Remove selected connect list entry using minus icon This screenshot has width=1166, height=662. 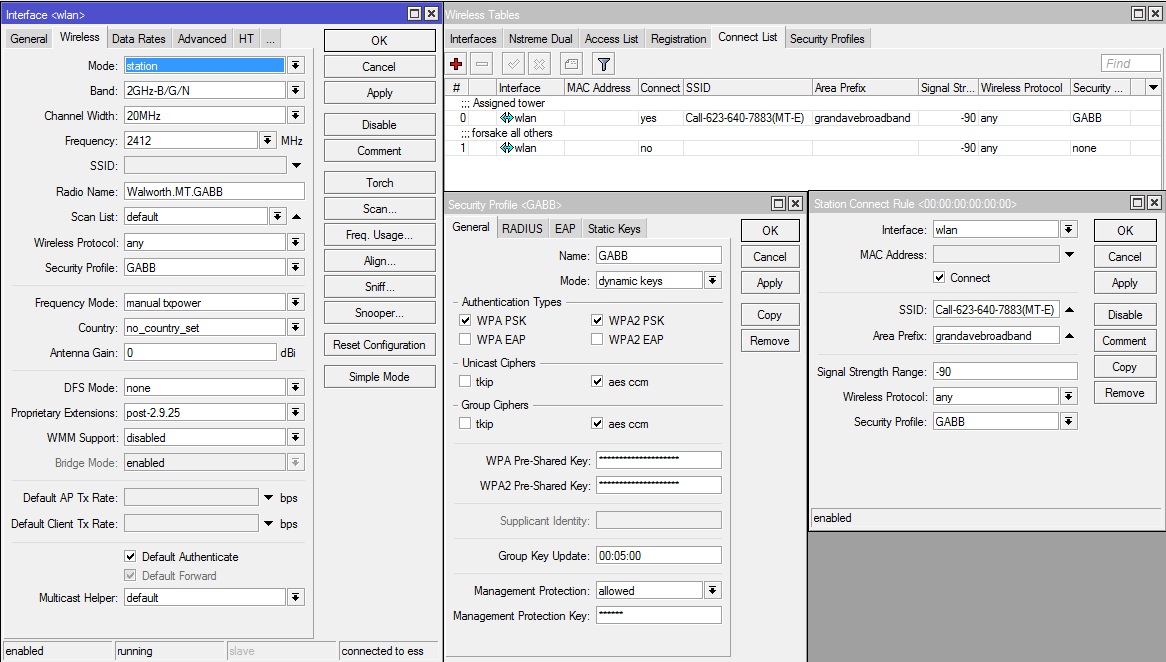482,63
